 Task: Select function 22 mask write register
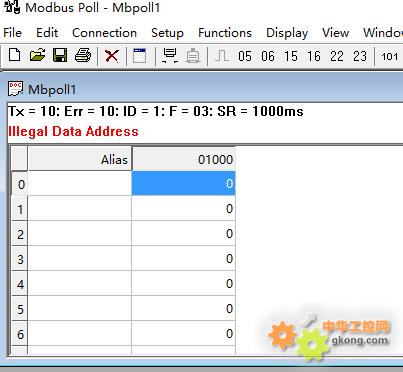(337, 56)
